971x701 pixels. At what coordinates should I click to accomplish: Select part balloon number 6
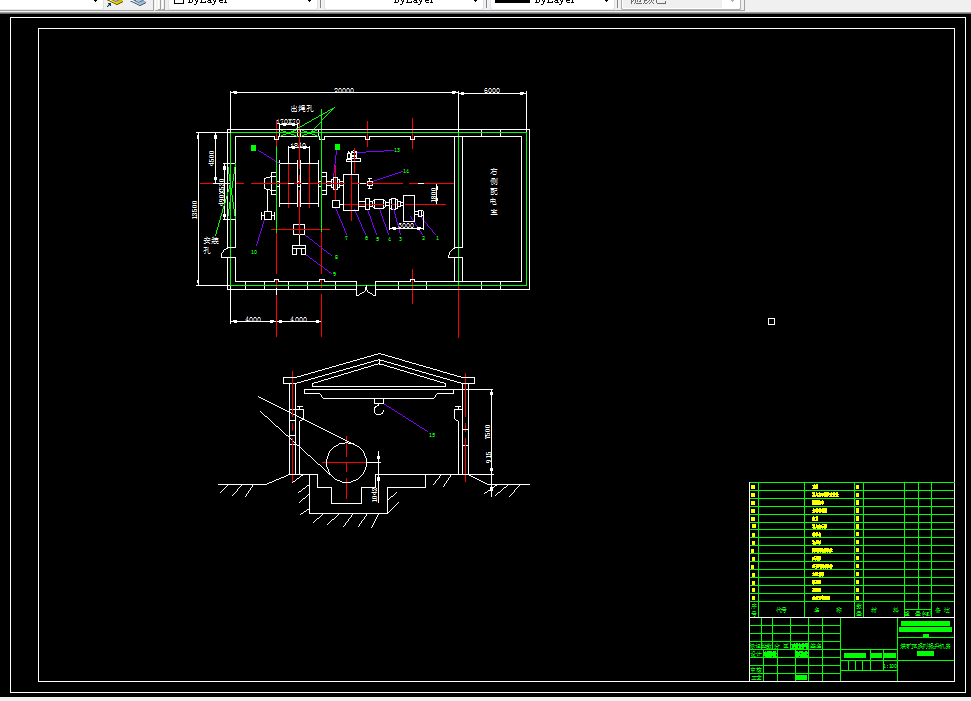(366, 238)
